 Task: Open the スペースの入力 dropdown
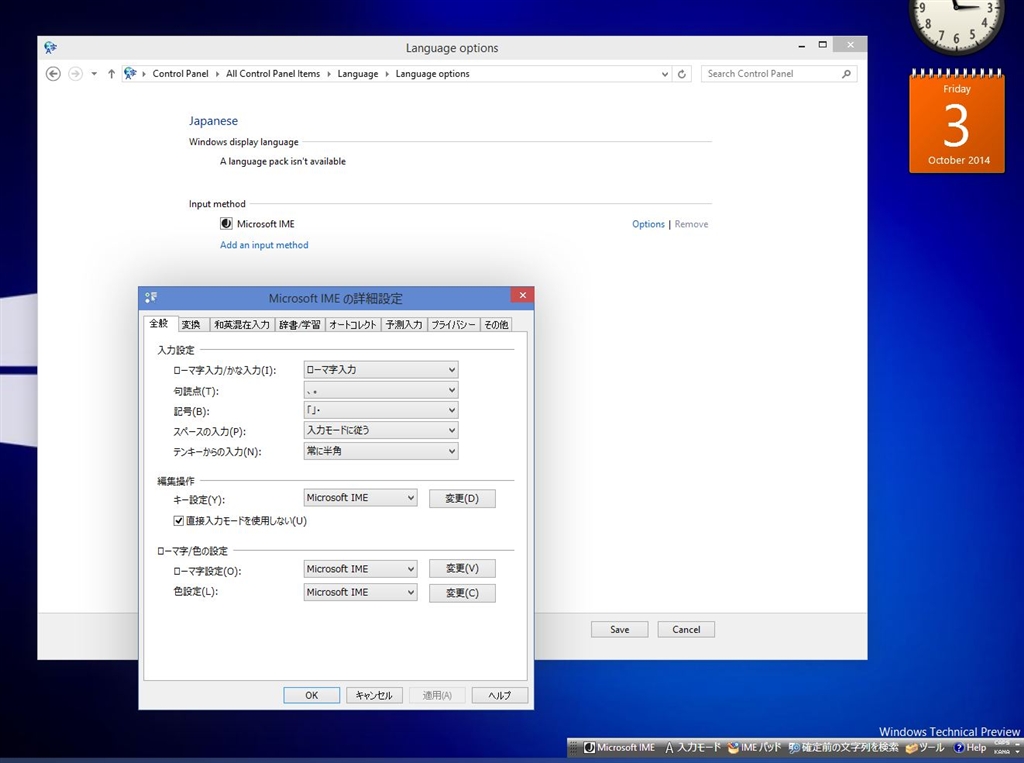coord(380,430)
